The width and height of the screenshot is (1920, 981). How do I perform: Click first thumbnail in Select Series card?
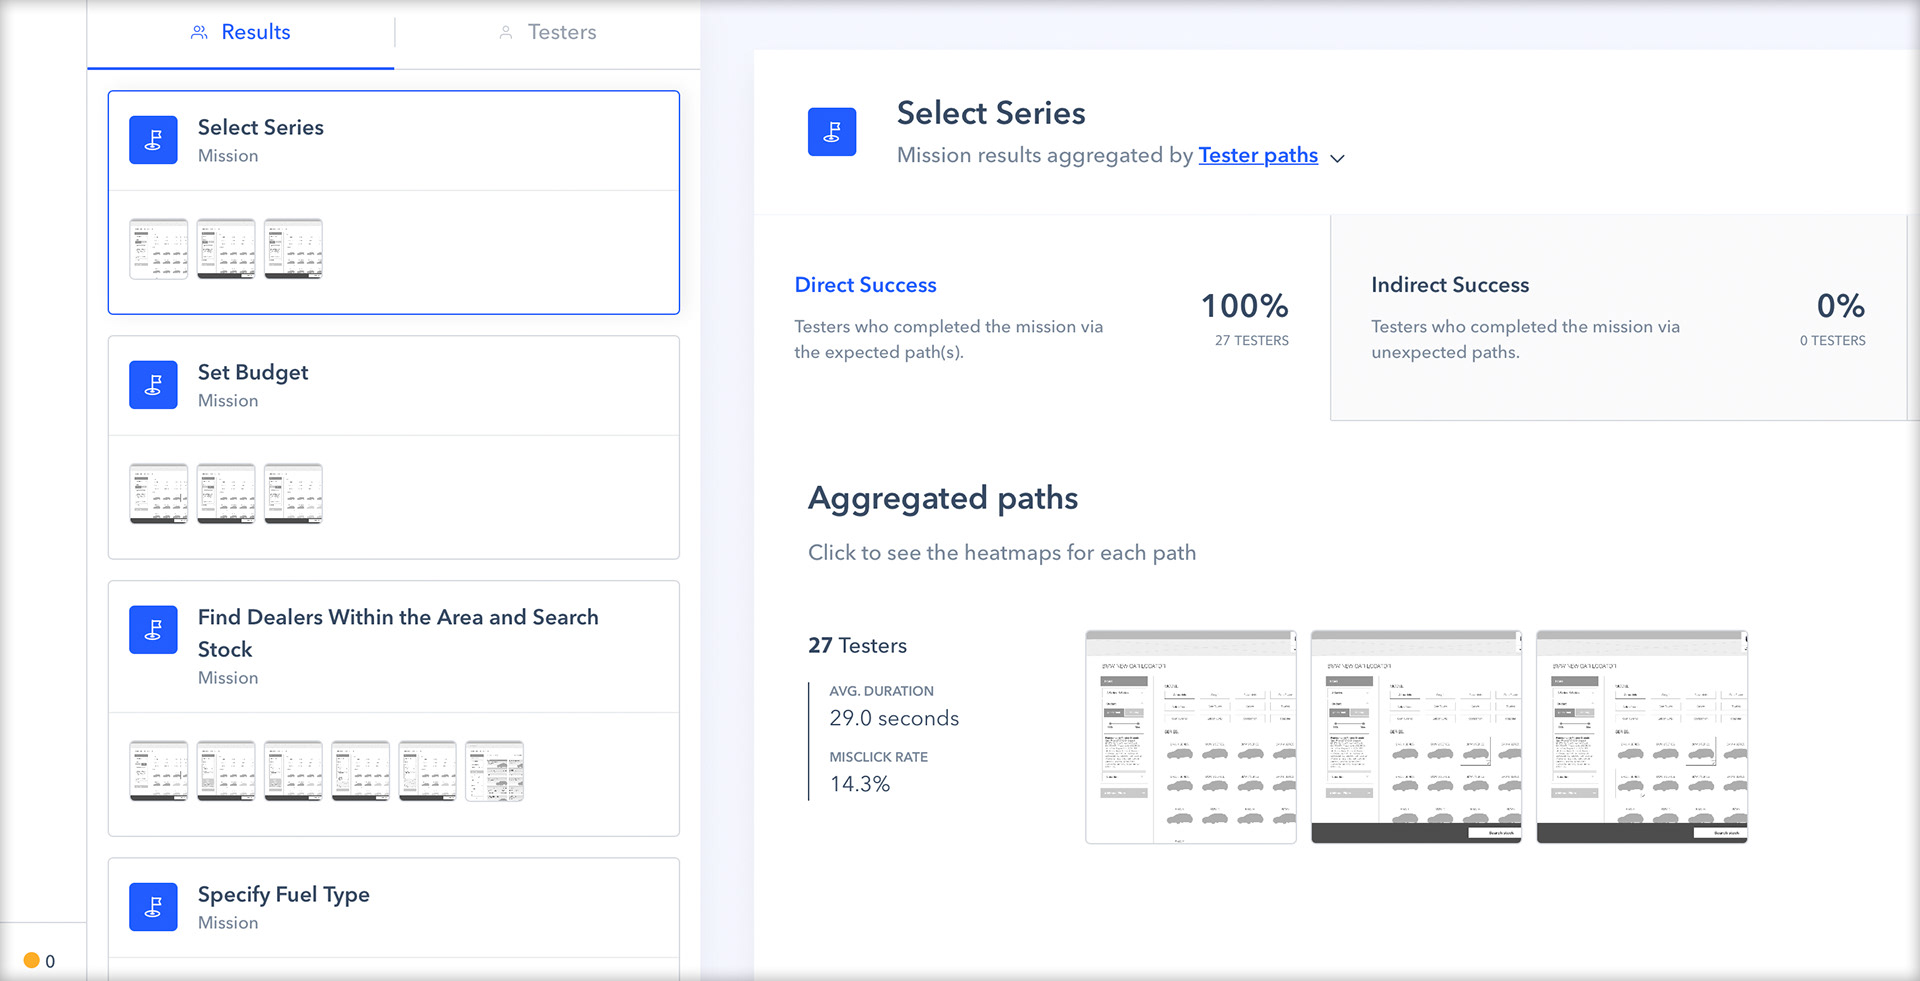[x=159, y=249]
